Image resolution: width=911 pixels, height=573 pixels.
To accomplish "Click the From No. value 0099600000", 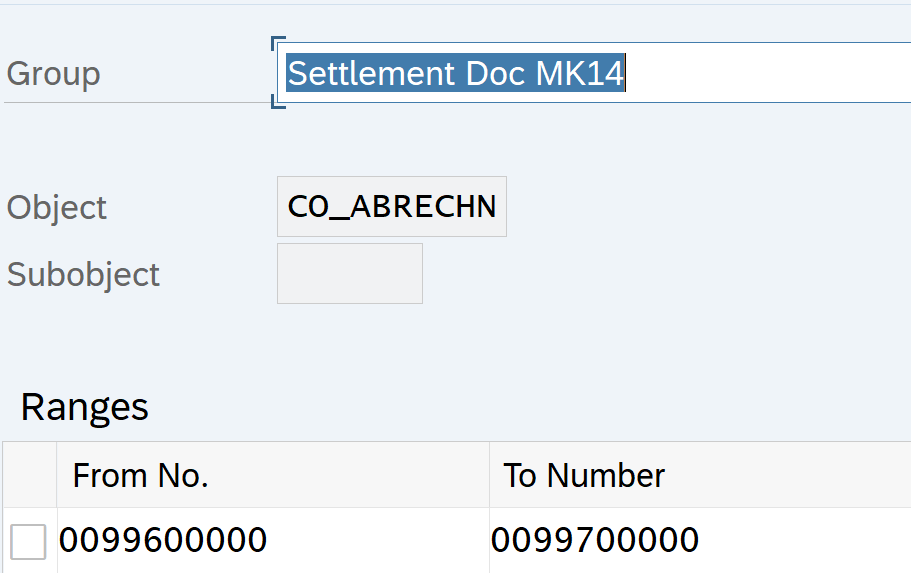I will (163, 541).
